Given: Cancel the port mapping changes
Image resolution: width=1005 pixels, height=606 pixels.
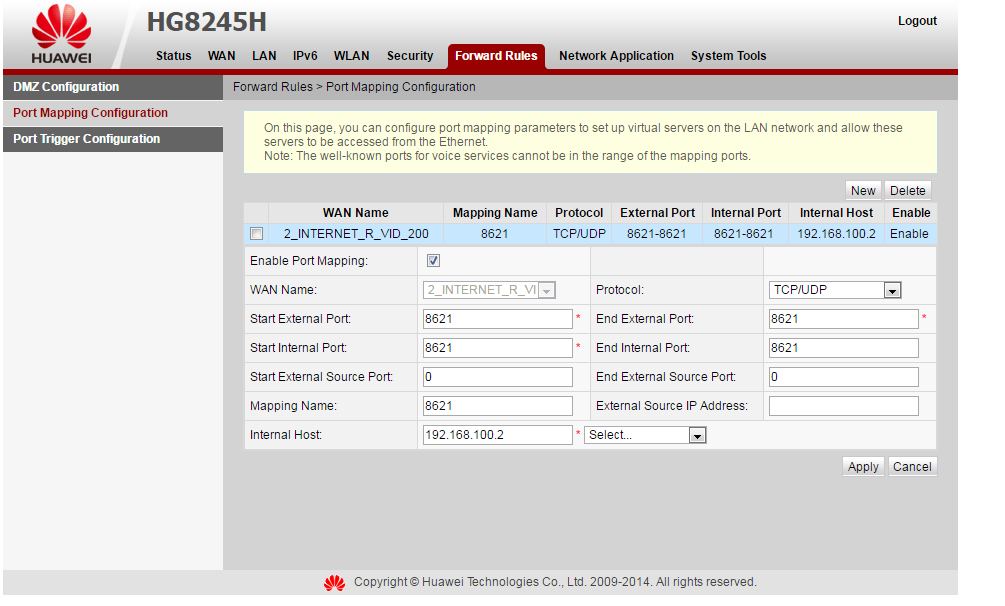Looking at the screenshot, I should (912, 466).
